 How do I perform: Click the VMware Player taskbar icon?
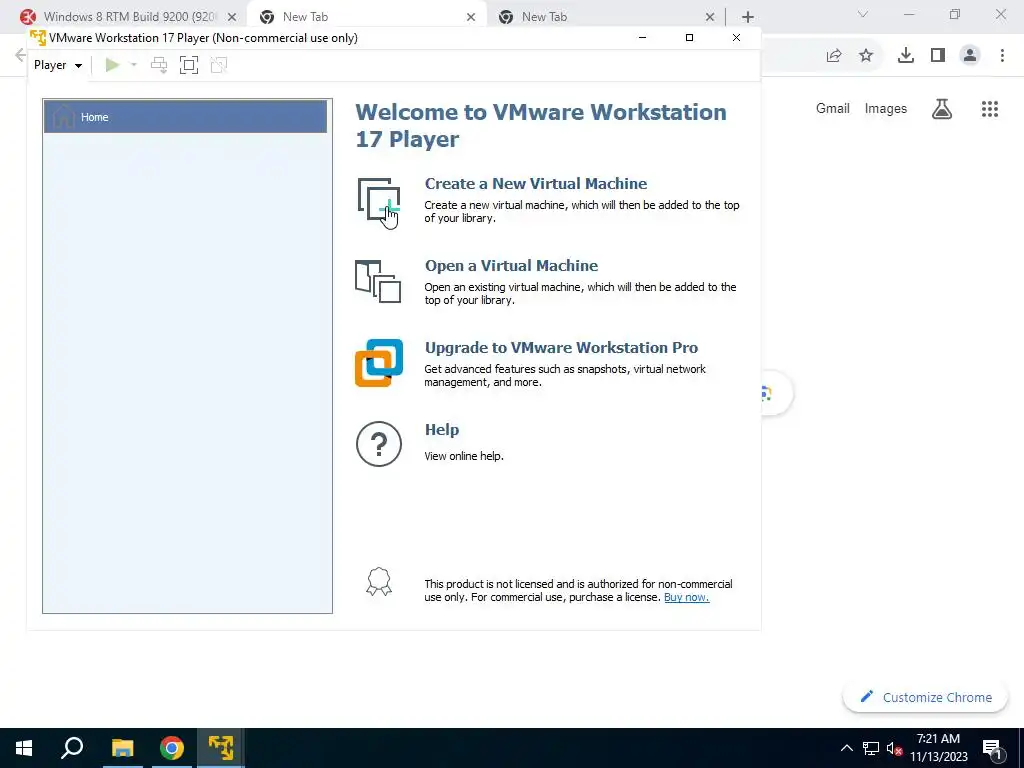(221, 748)
